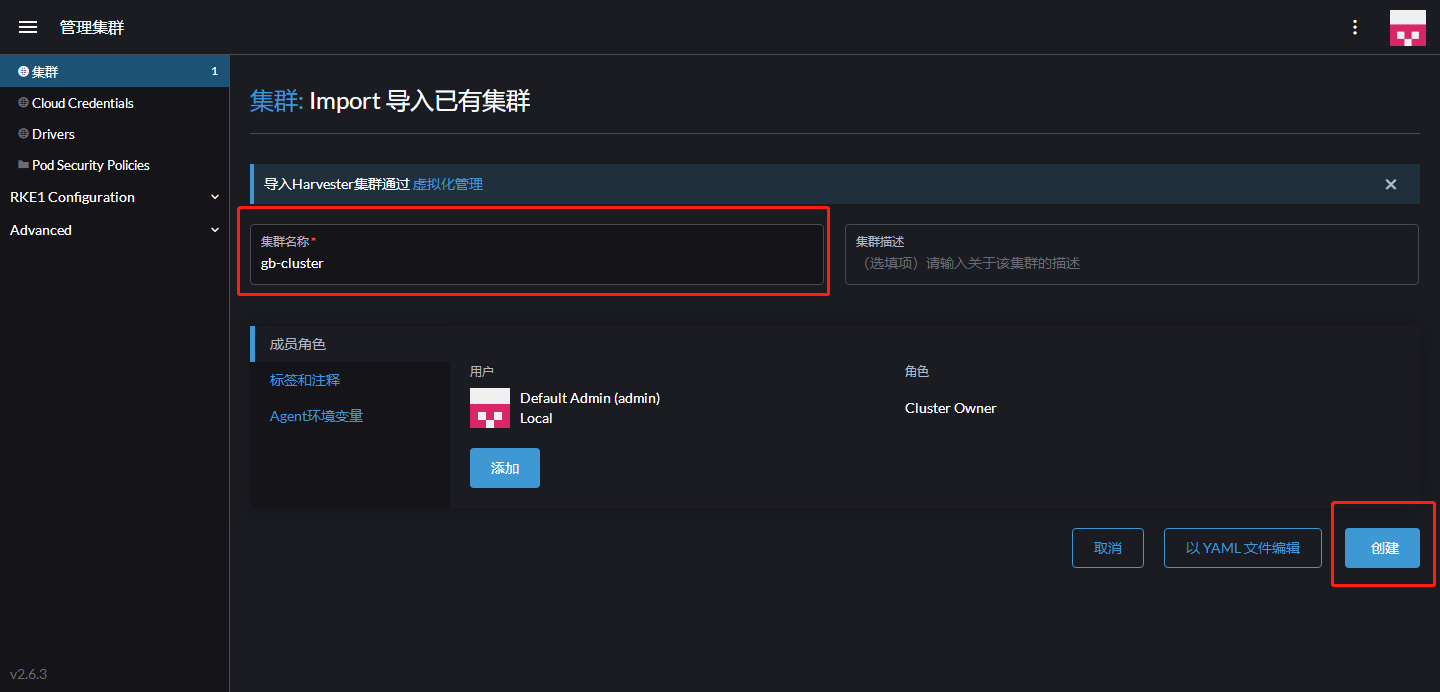Click the 管理集群 header title
1440x692 pixels.
click(92, 27)
